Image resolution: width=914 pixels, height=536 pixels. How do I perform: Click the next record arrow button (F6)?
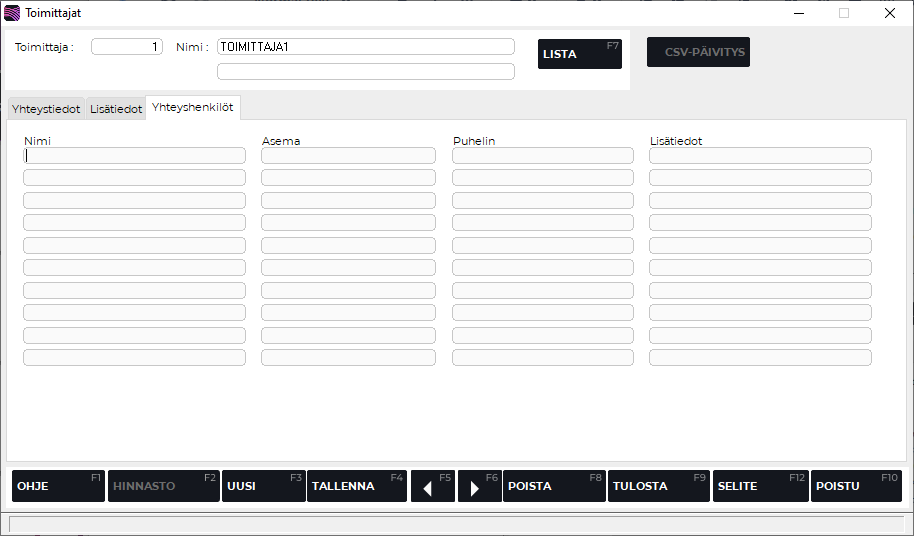480,486
